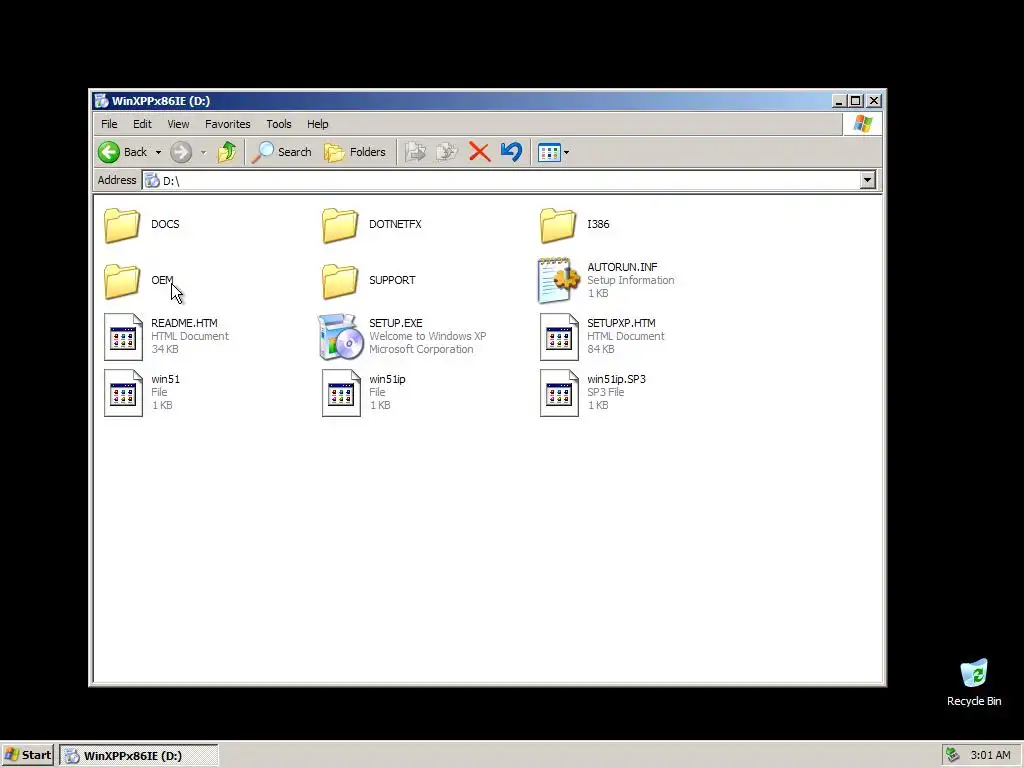This screenshot has height=768, width=1024.
Task: Select the SETUP.EXE installer icon
Action: [340, 337]
